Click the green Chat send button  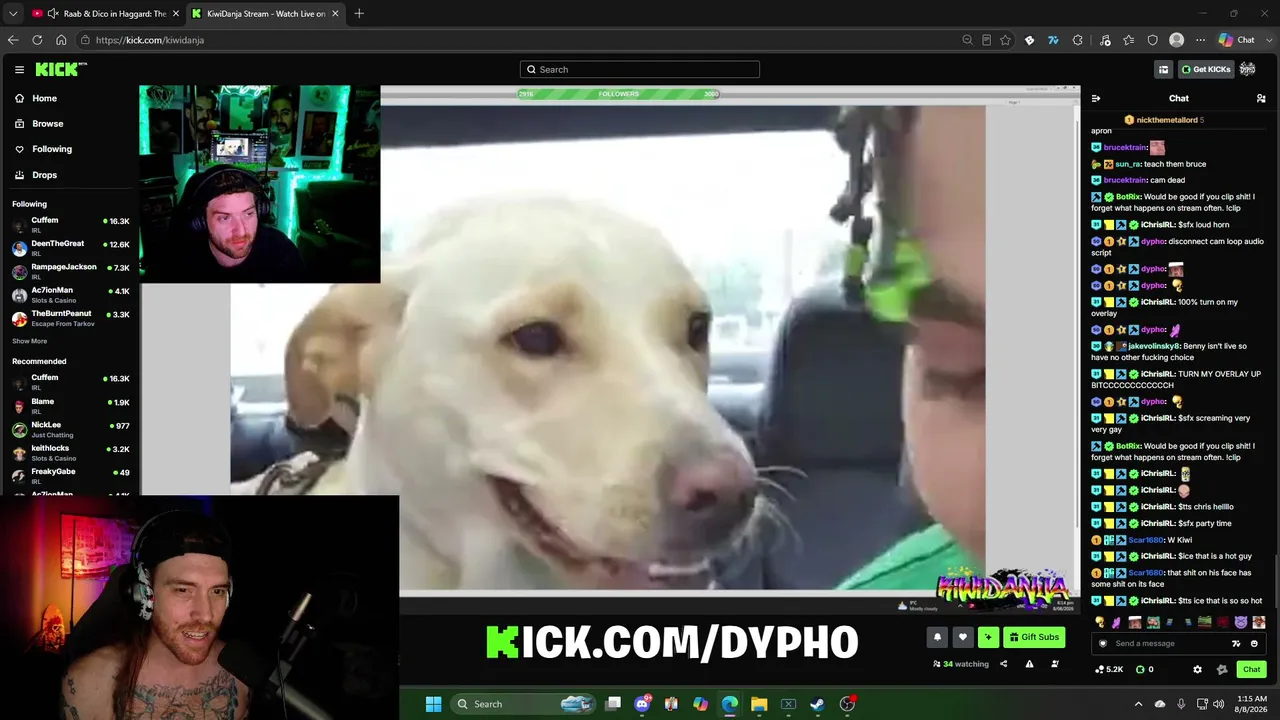[x=1251, y=669]
